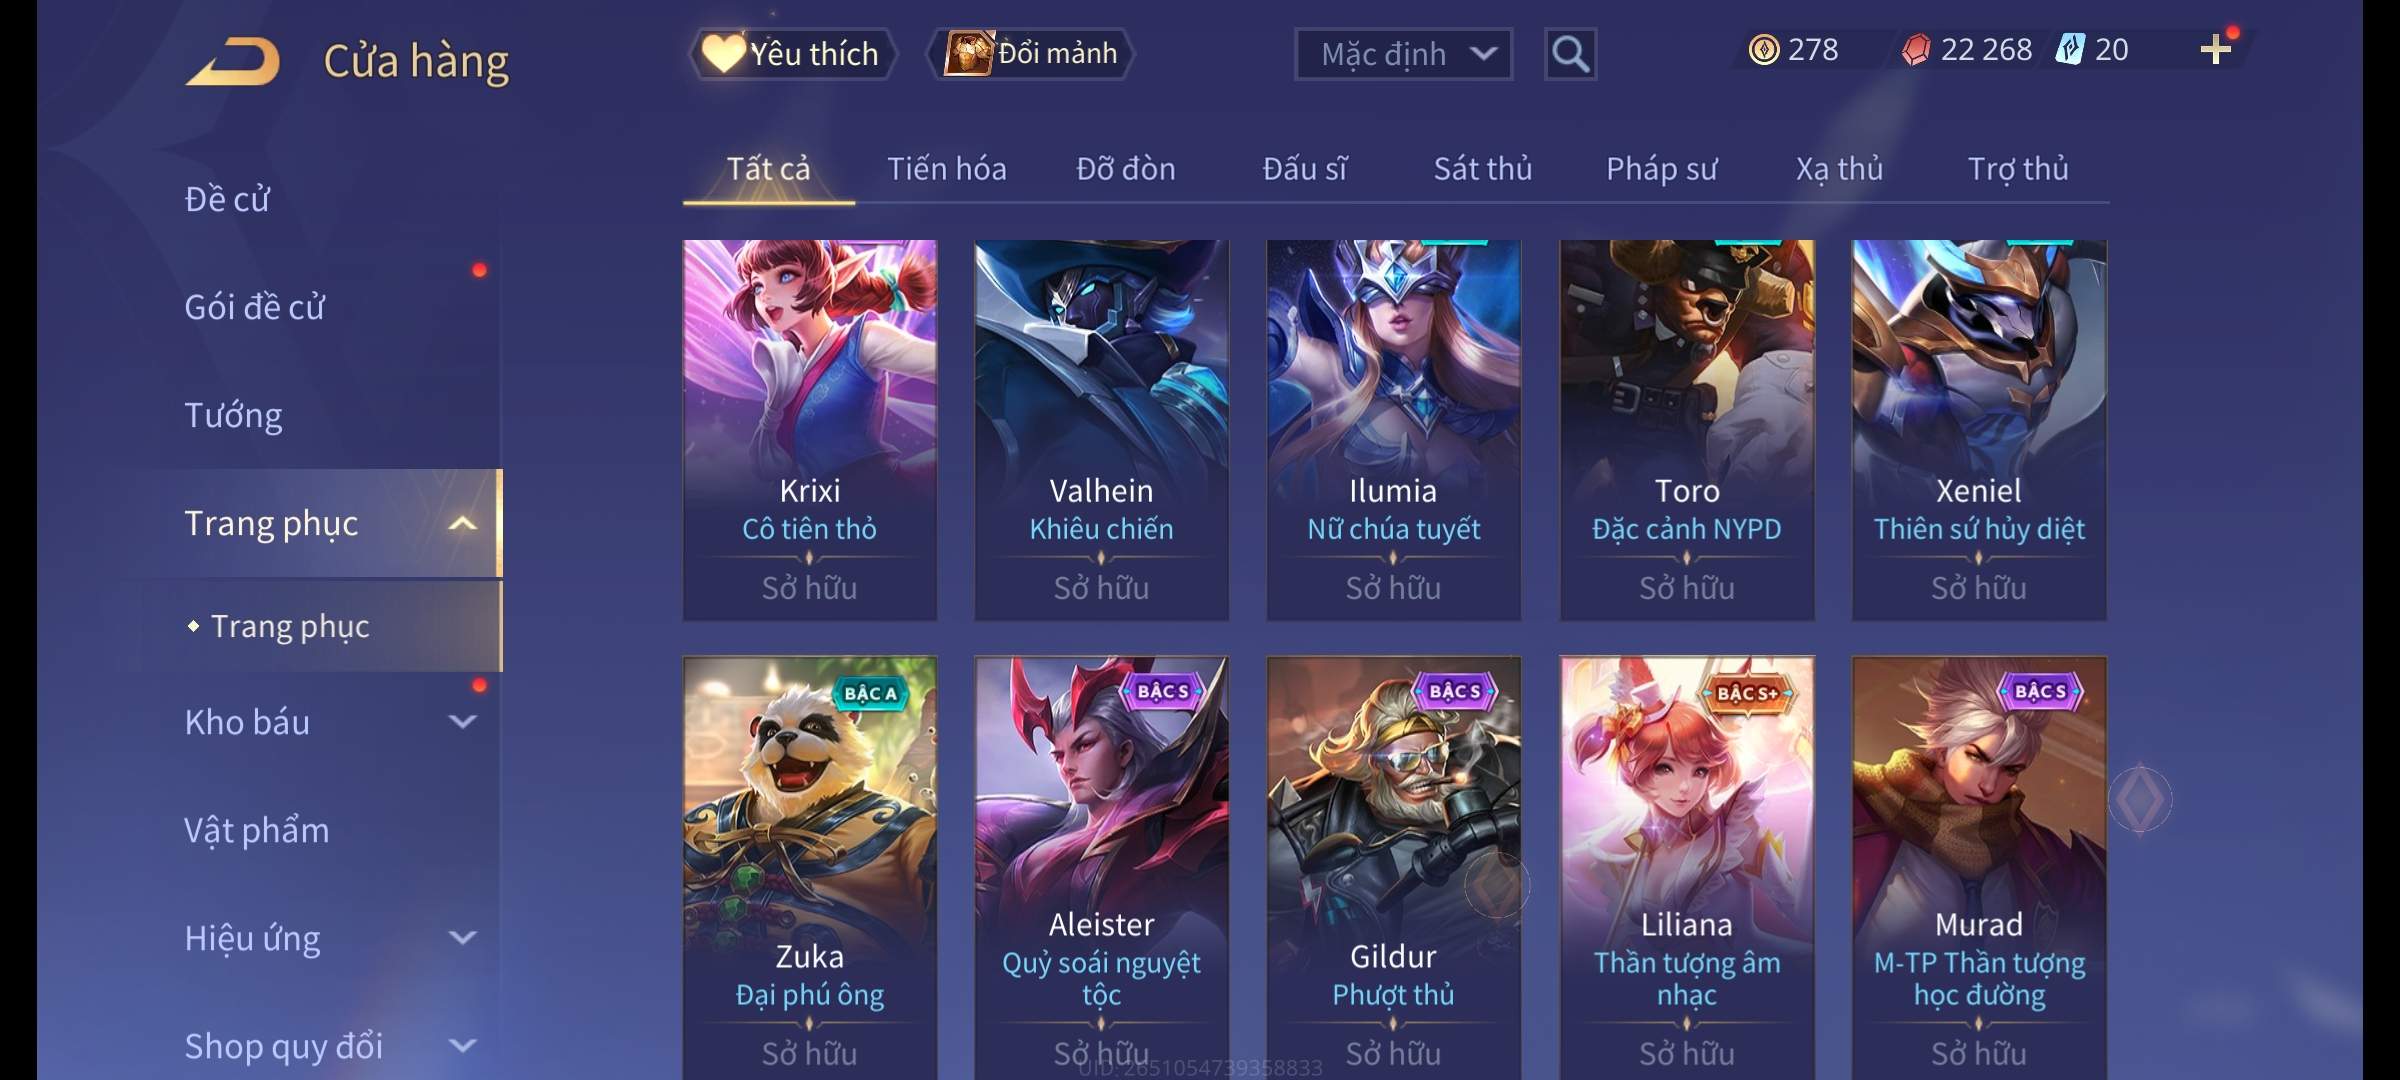Tap the plus icon to add currency
Viewport: 2400px width, 1080px height.
pyautogui.click(x=2216, y=50)
